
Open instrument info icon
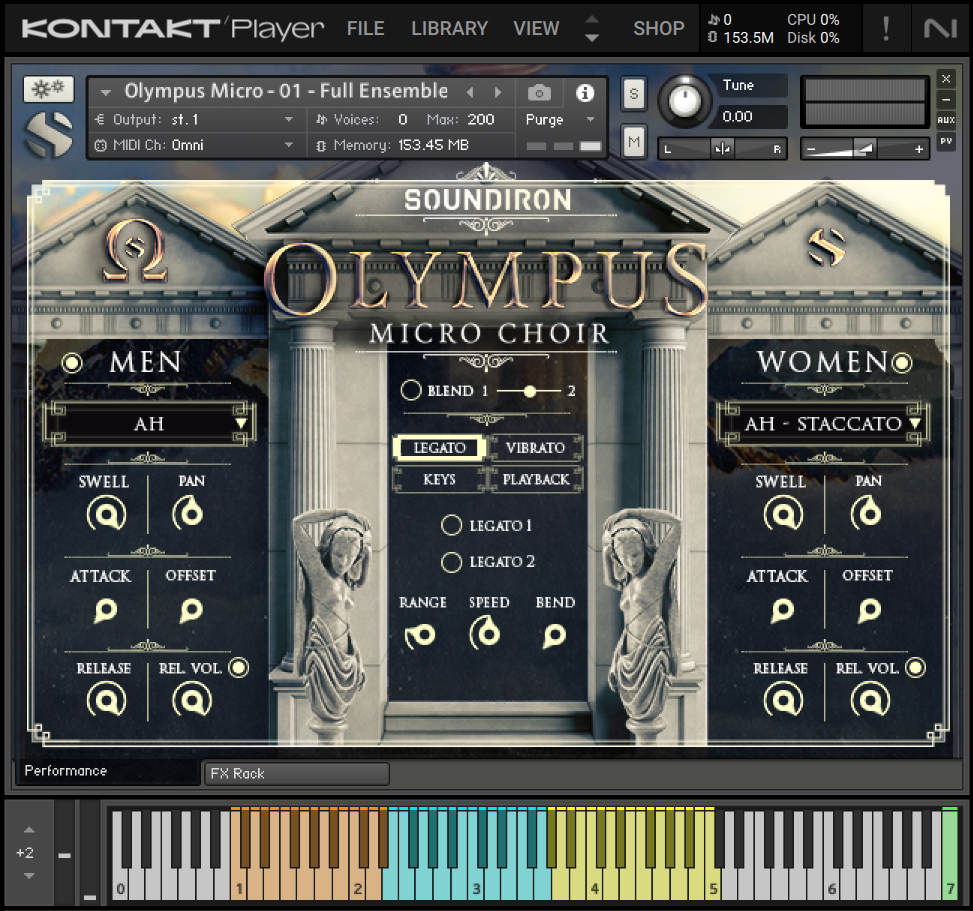585,92
